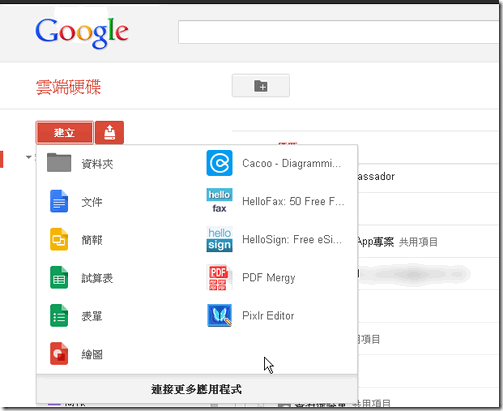The image size is (503, 411).
Task: Click the new folder toolbar button
Action: [261, 86]
